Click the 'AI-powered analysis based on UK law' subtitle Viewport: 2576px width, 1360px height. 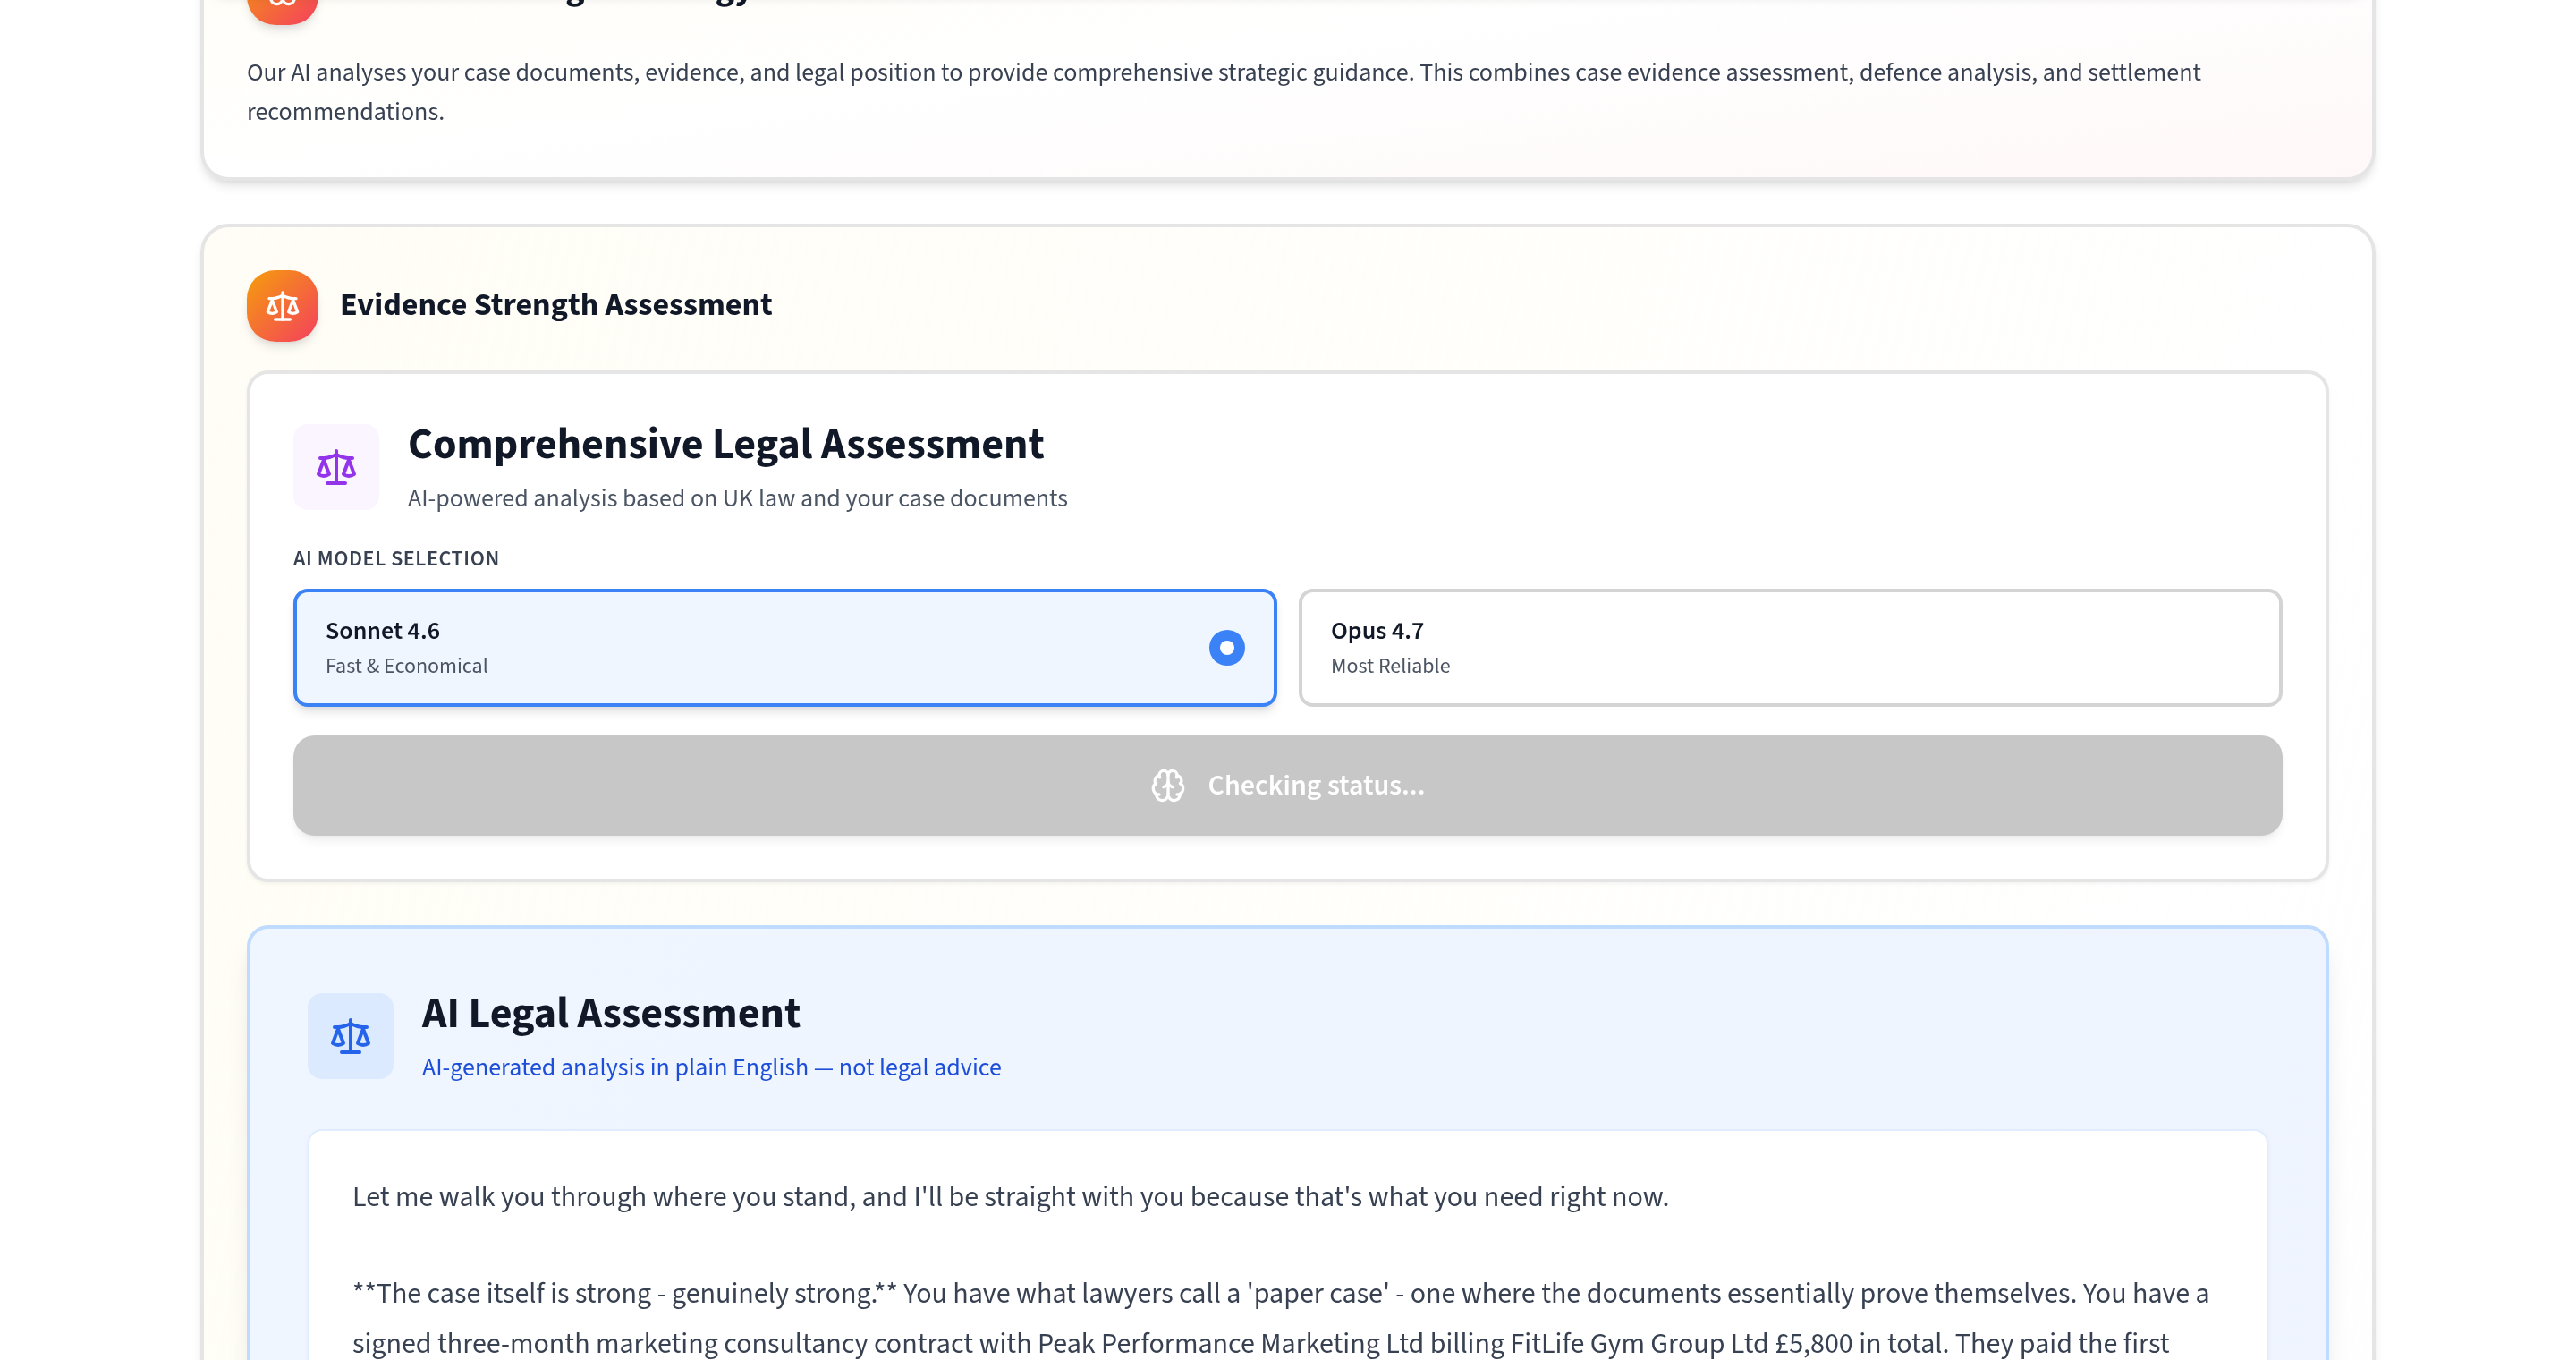point(737,498)
